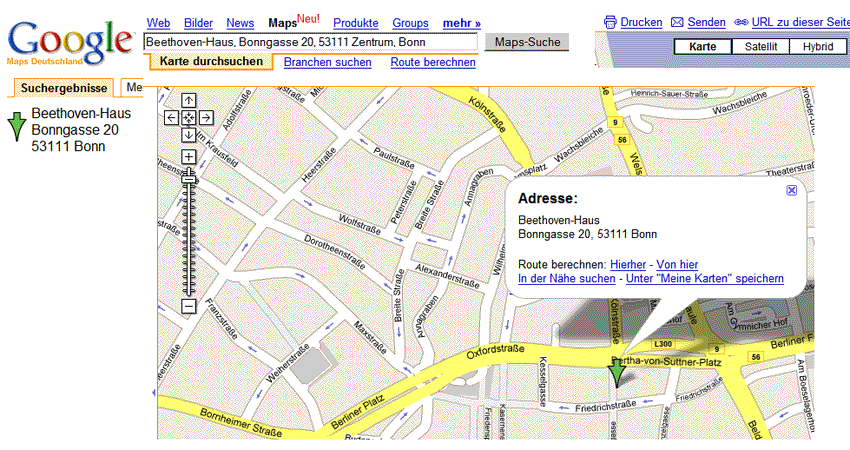This screenshot has height=450, width=850.
Task: Click the Friedrichstraße label on map
Action: [606, 406]
